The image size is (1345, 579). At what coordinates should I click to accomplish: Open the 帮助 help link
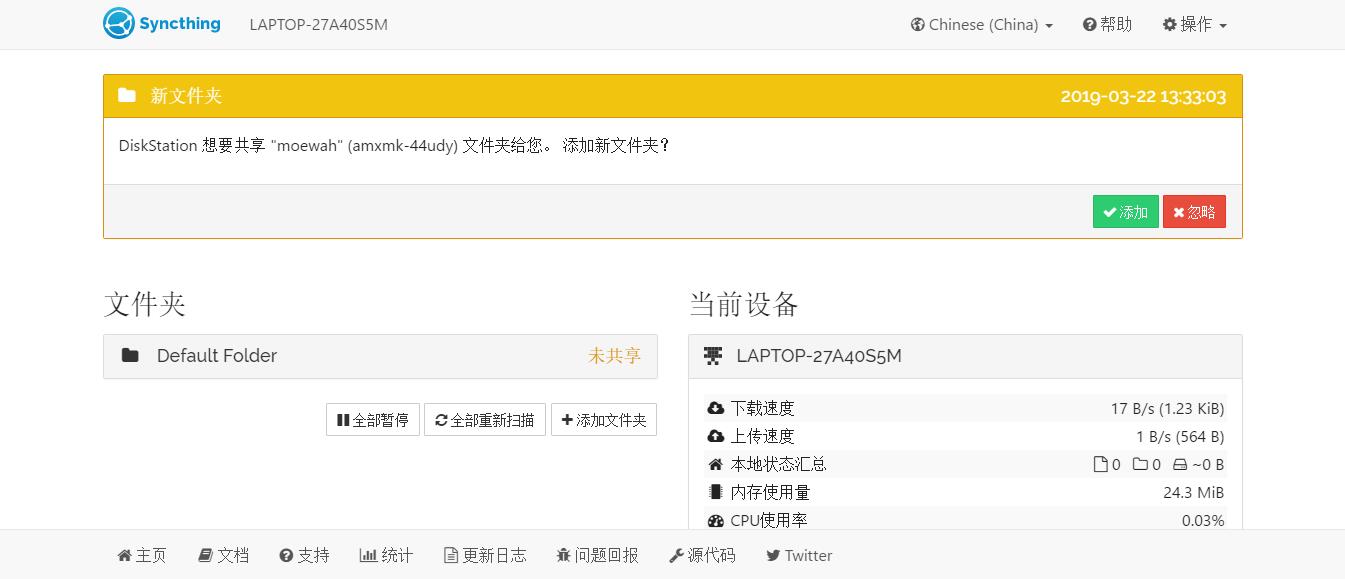(x=1107, y=25)
